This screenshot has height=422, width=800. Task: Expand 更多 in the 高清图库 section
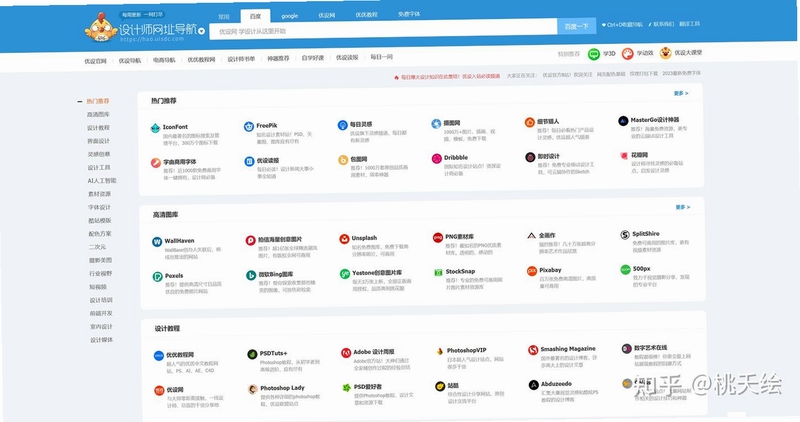click(x=683, y=207)
